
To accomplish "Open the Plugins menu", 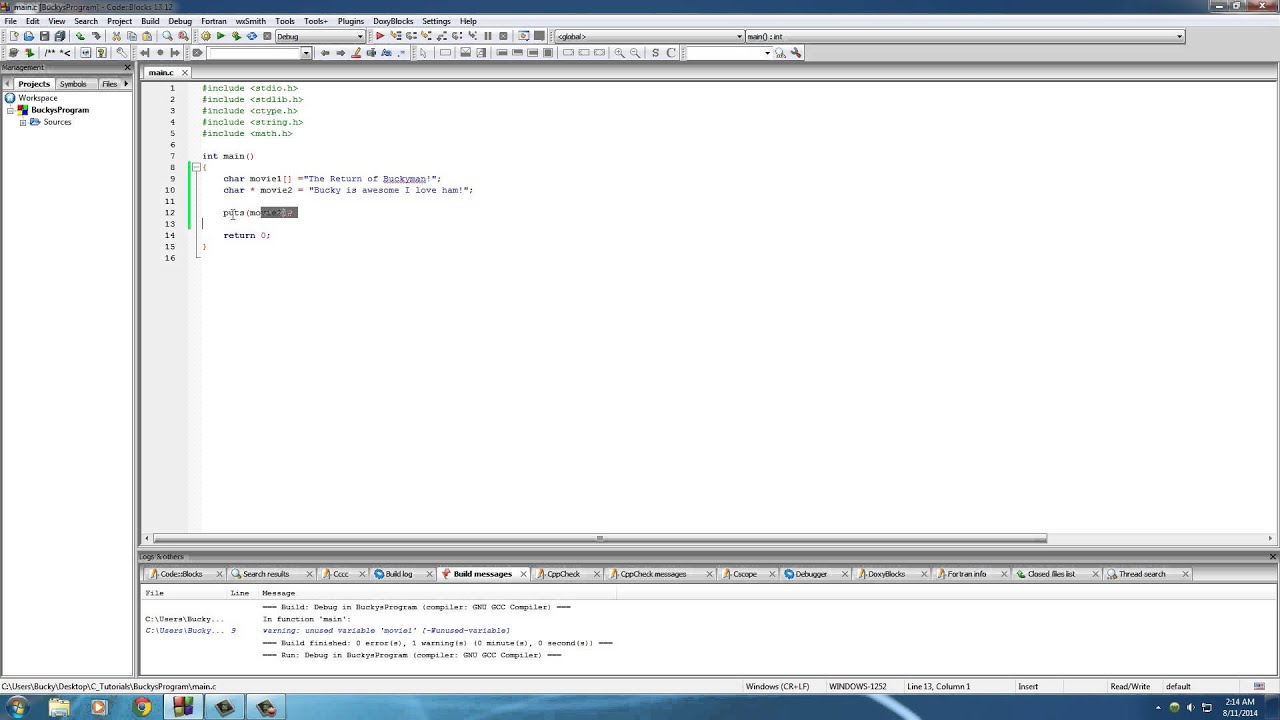I will (x=350, y=21).
